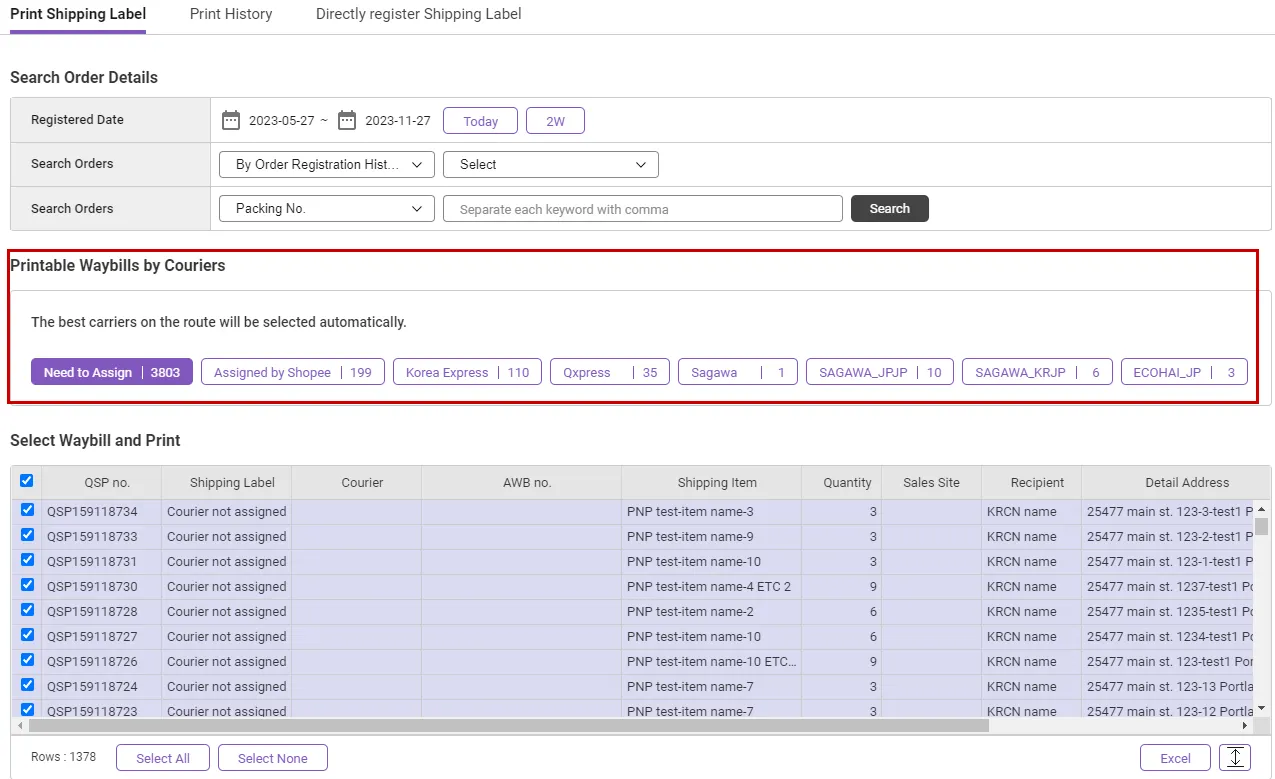Click the Search button

tap(889, 209)
